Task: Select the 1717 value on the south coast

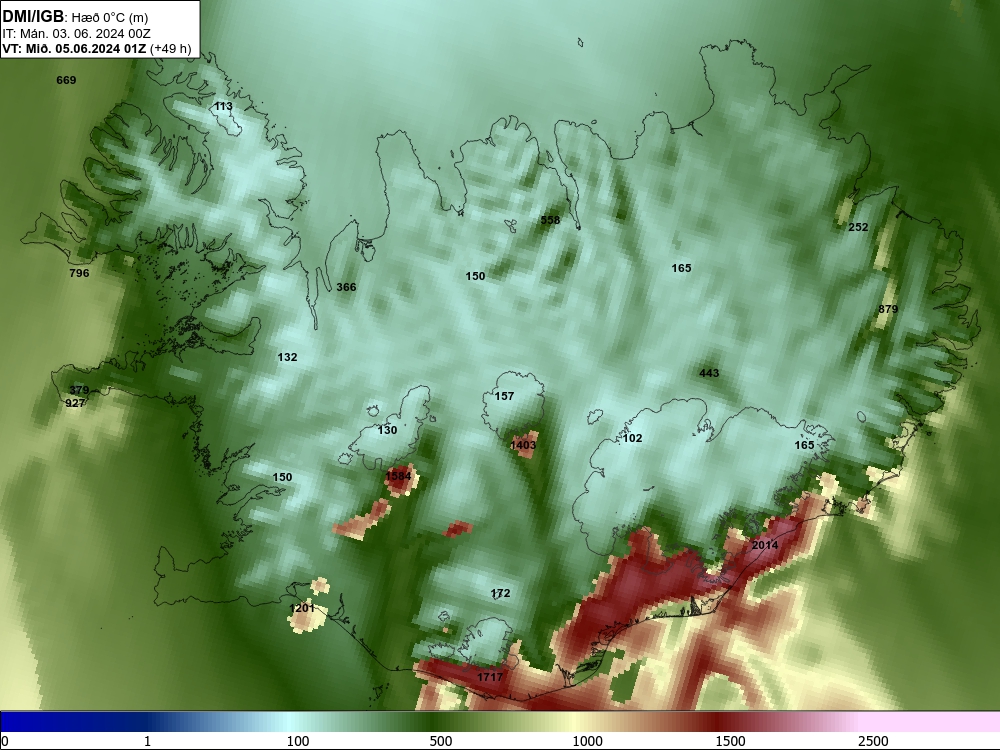Action: point(490,678)
